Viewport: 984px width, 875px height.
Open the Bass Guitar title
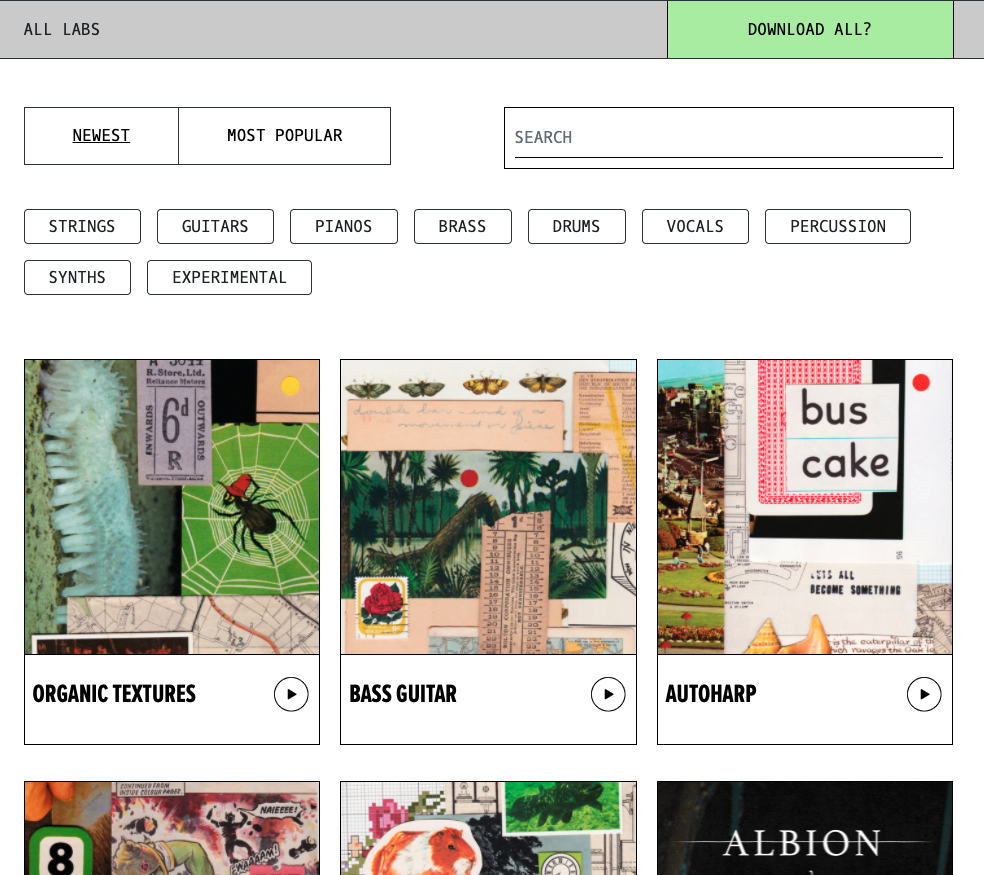pyautogui.click(x=403, y=694)
